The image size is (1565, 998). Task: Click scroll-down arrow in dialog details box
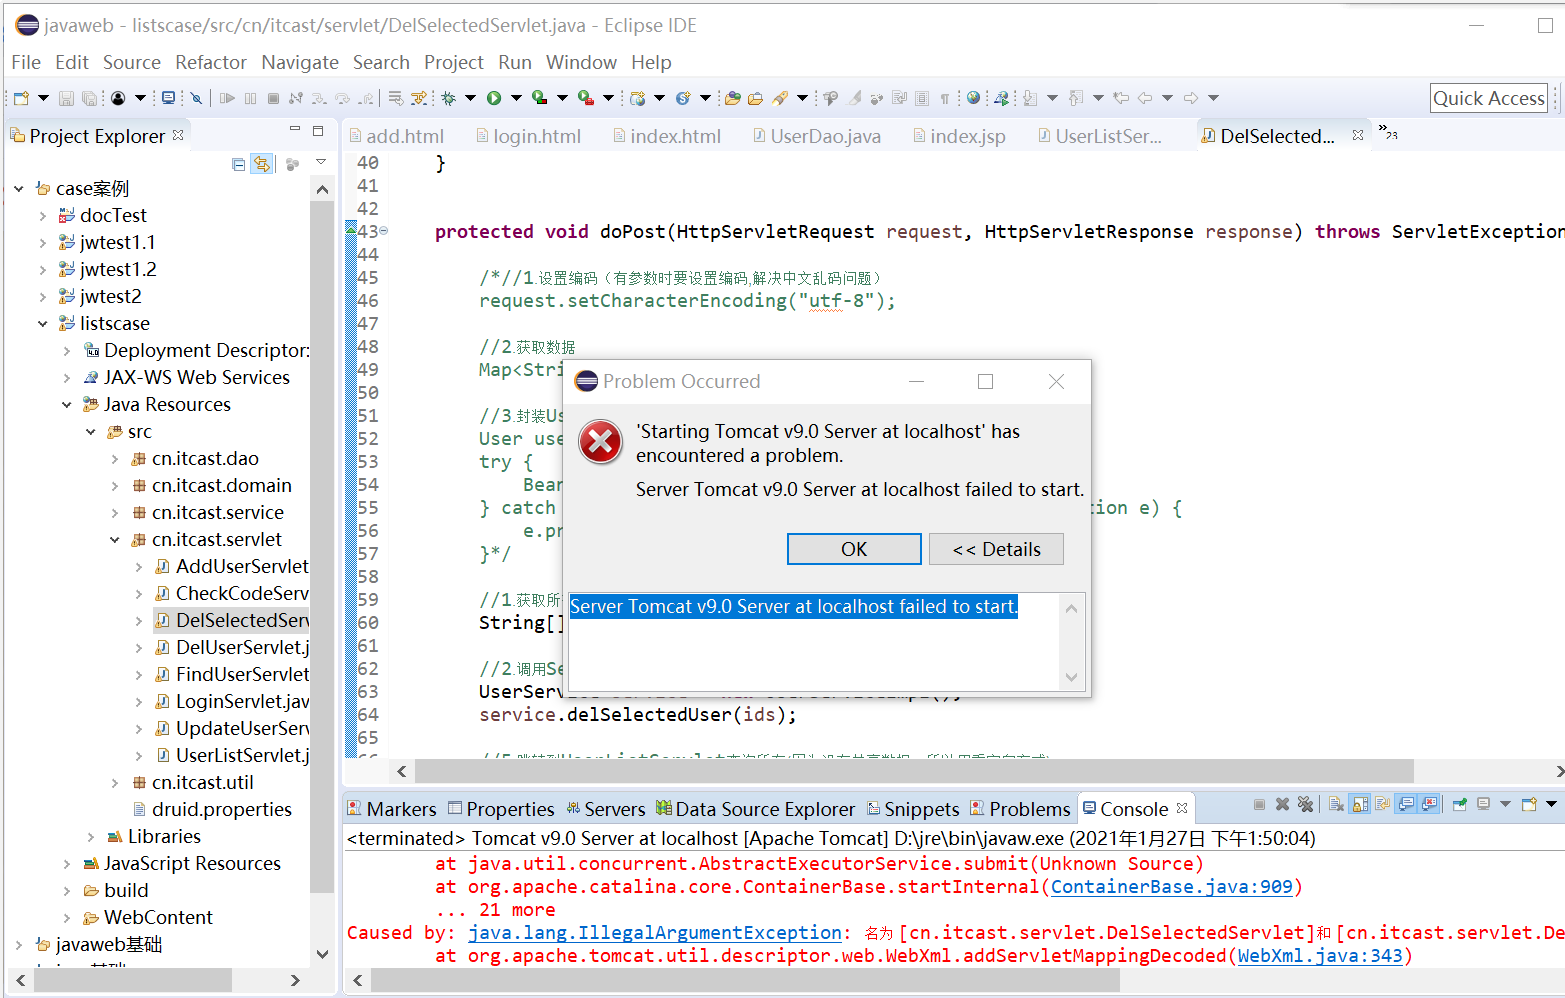(1071, 677)
